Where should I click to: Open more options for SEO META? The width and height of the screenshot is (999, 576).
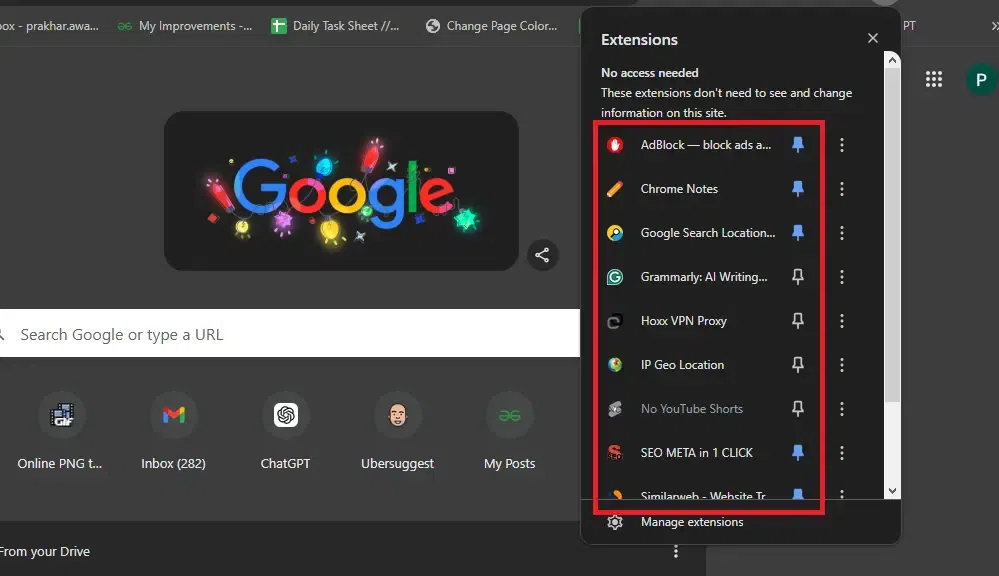pos(842,452)
